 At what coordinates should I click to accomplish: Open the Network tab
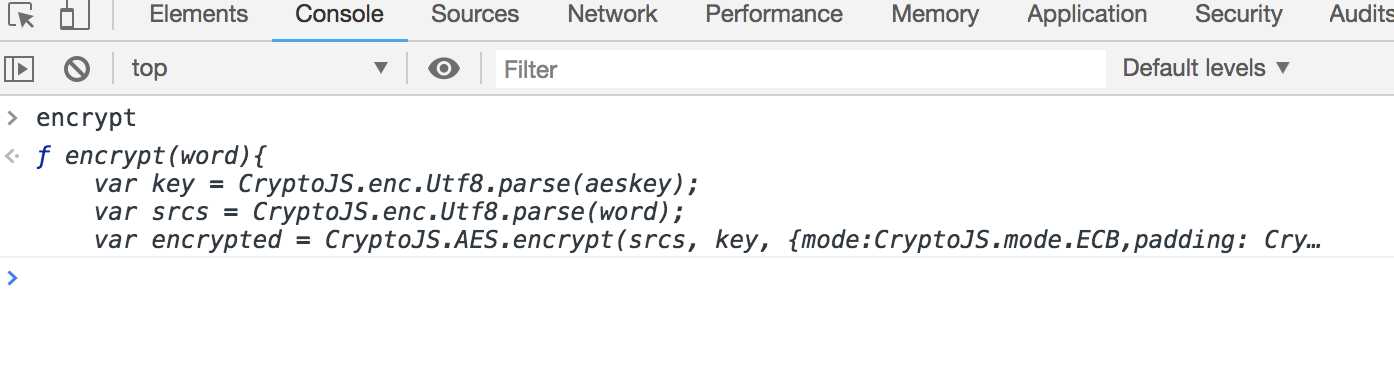[612, 15]
